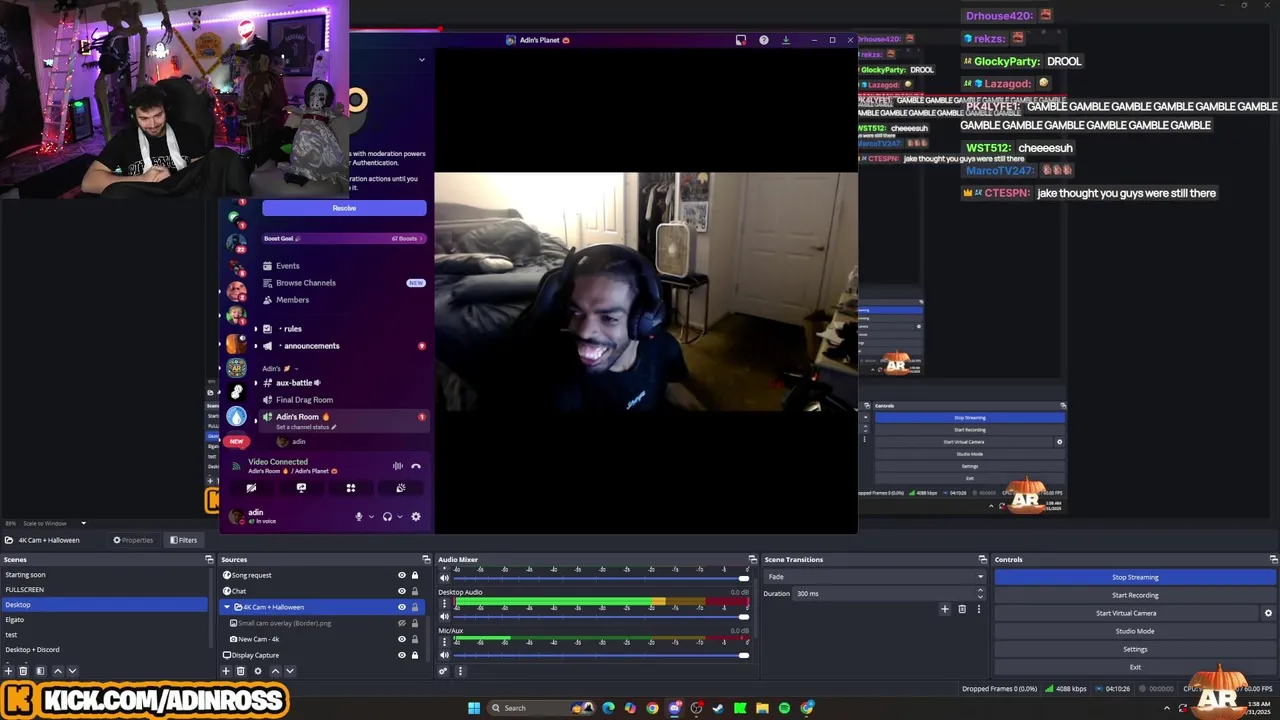Open the Fade transition dropdown
The height and width of the screenshot is (720, 1280).
(x=875, y=577)
